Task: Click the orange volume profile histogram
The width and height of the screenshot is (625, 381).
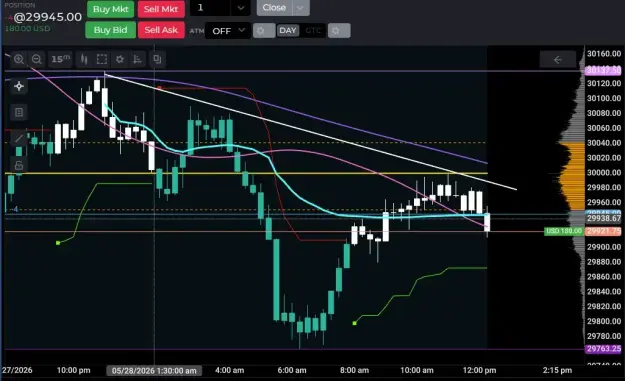Action: point(572,175)
